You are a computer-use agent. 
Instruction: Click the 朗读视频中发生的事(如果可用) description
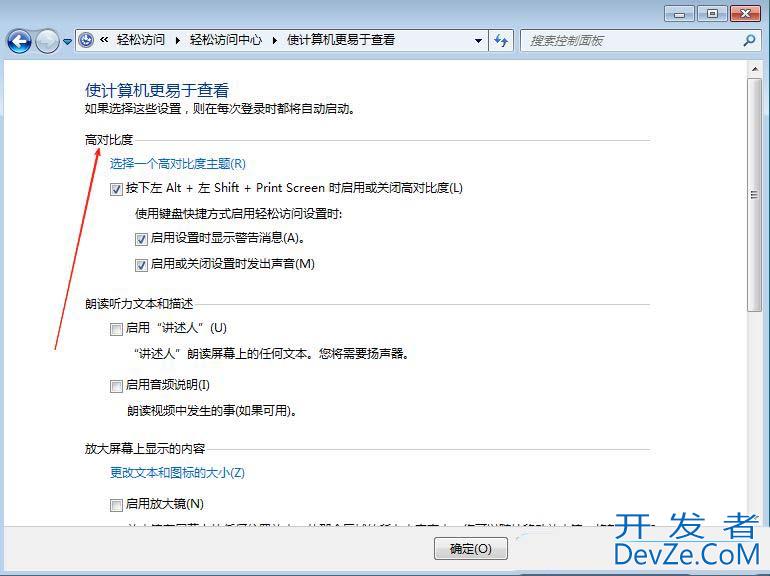tap(212, 411)
